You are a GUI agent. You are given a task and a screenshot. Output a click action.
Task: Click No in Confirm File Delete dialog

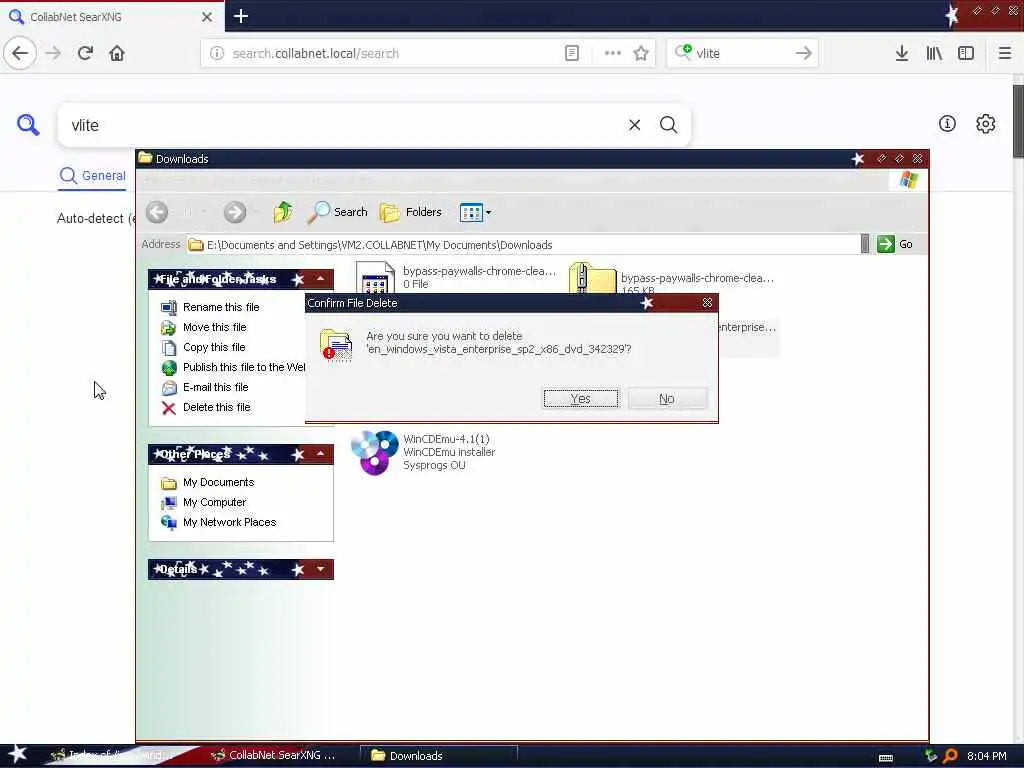pyautogui.click(x=667, y=398)
